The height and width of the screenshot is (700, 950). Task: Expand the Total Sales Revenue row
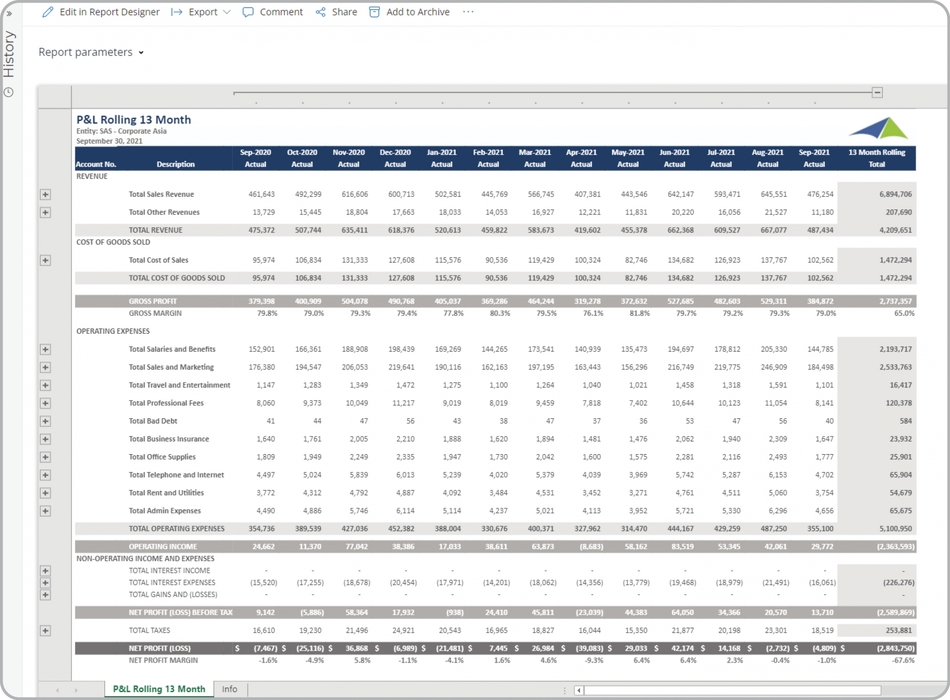pyautogui.click(x=45, y=195)
